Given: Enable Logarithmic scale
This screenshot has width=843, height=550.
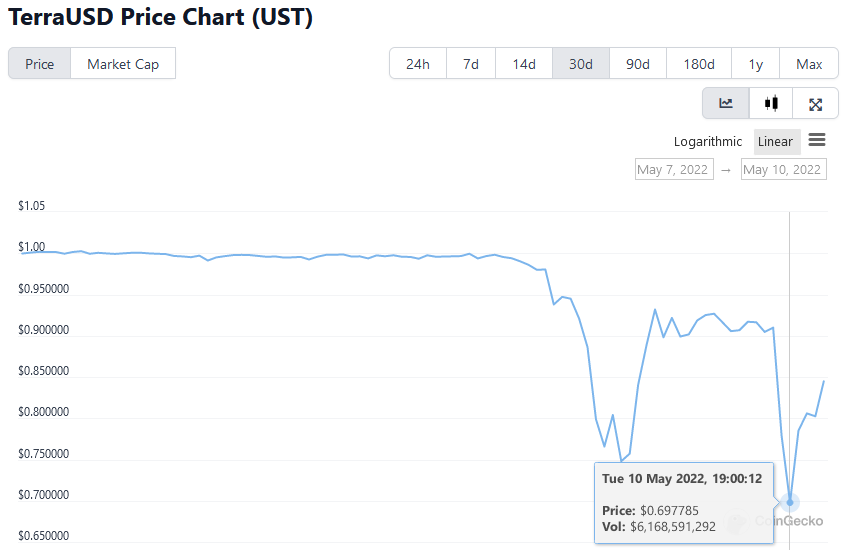Looking at the screenshot, I should point(708,141).
